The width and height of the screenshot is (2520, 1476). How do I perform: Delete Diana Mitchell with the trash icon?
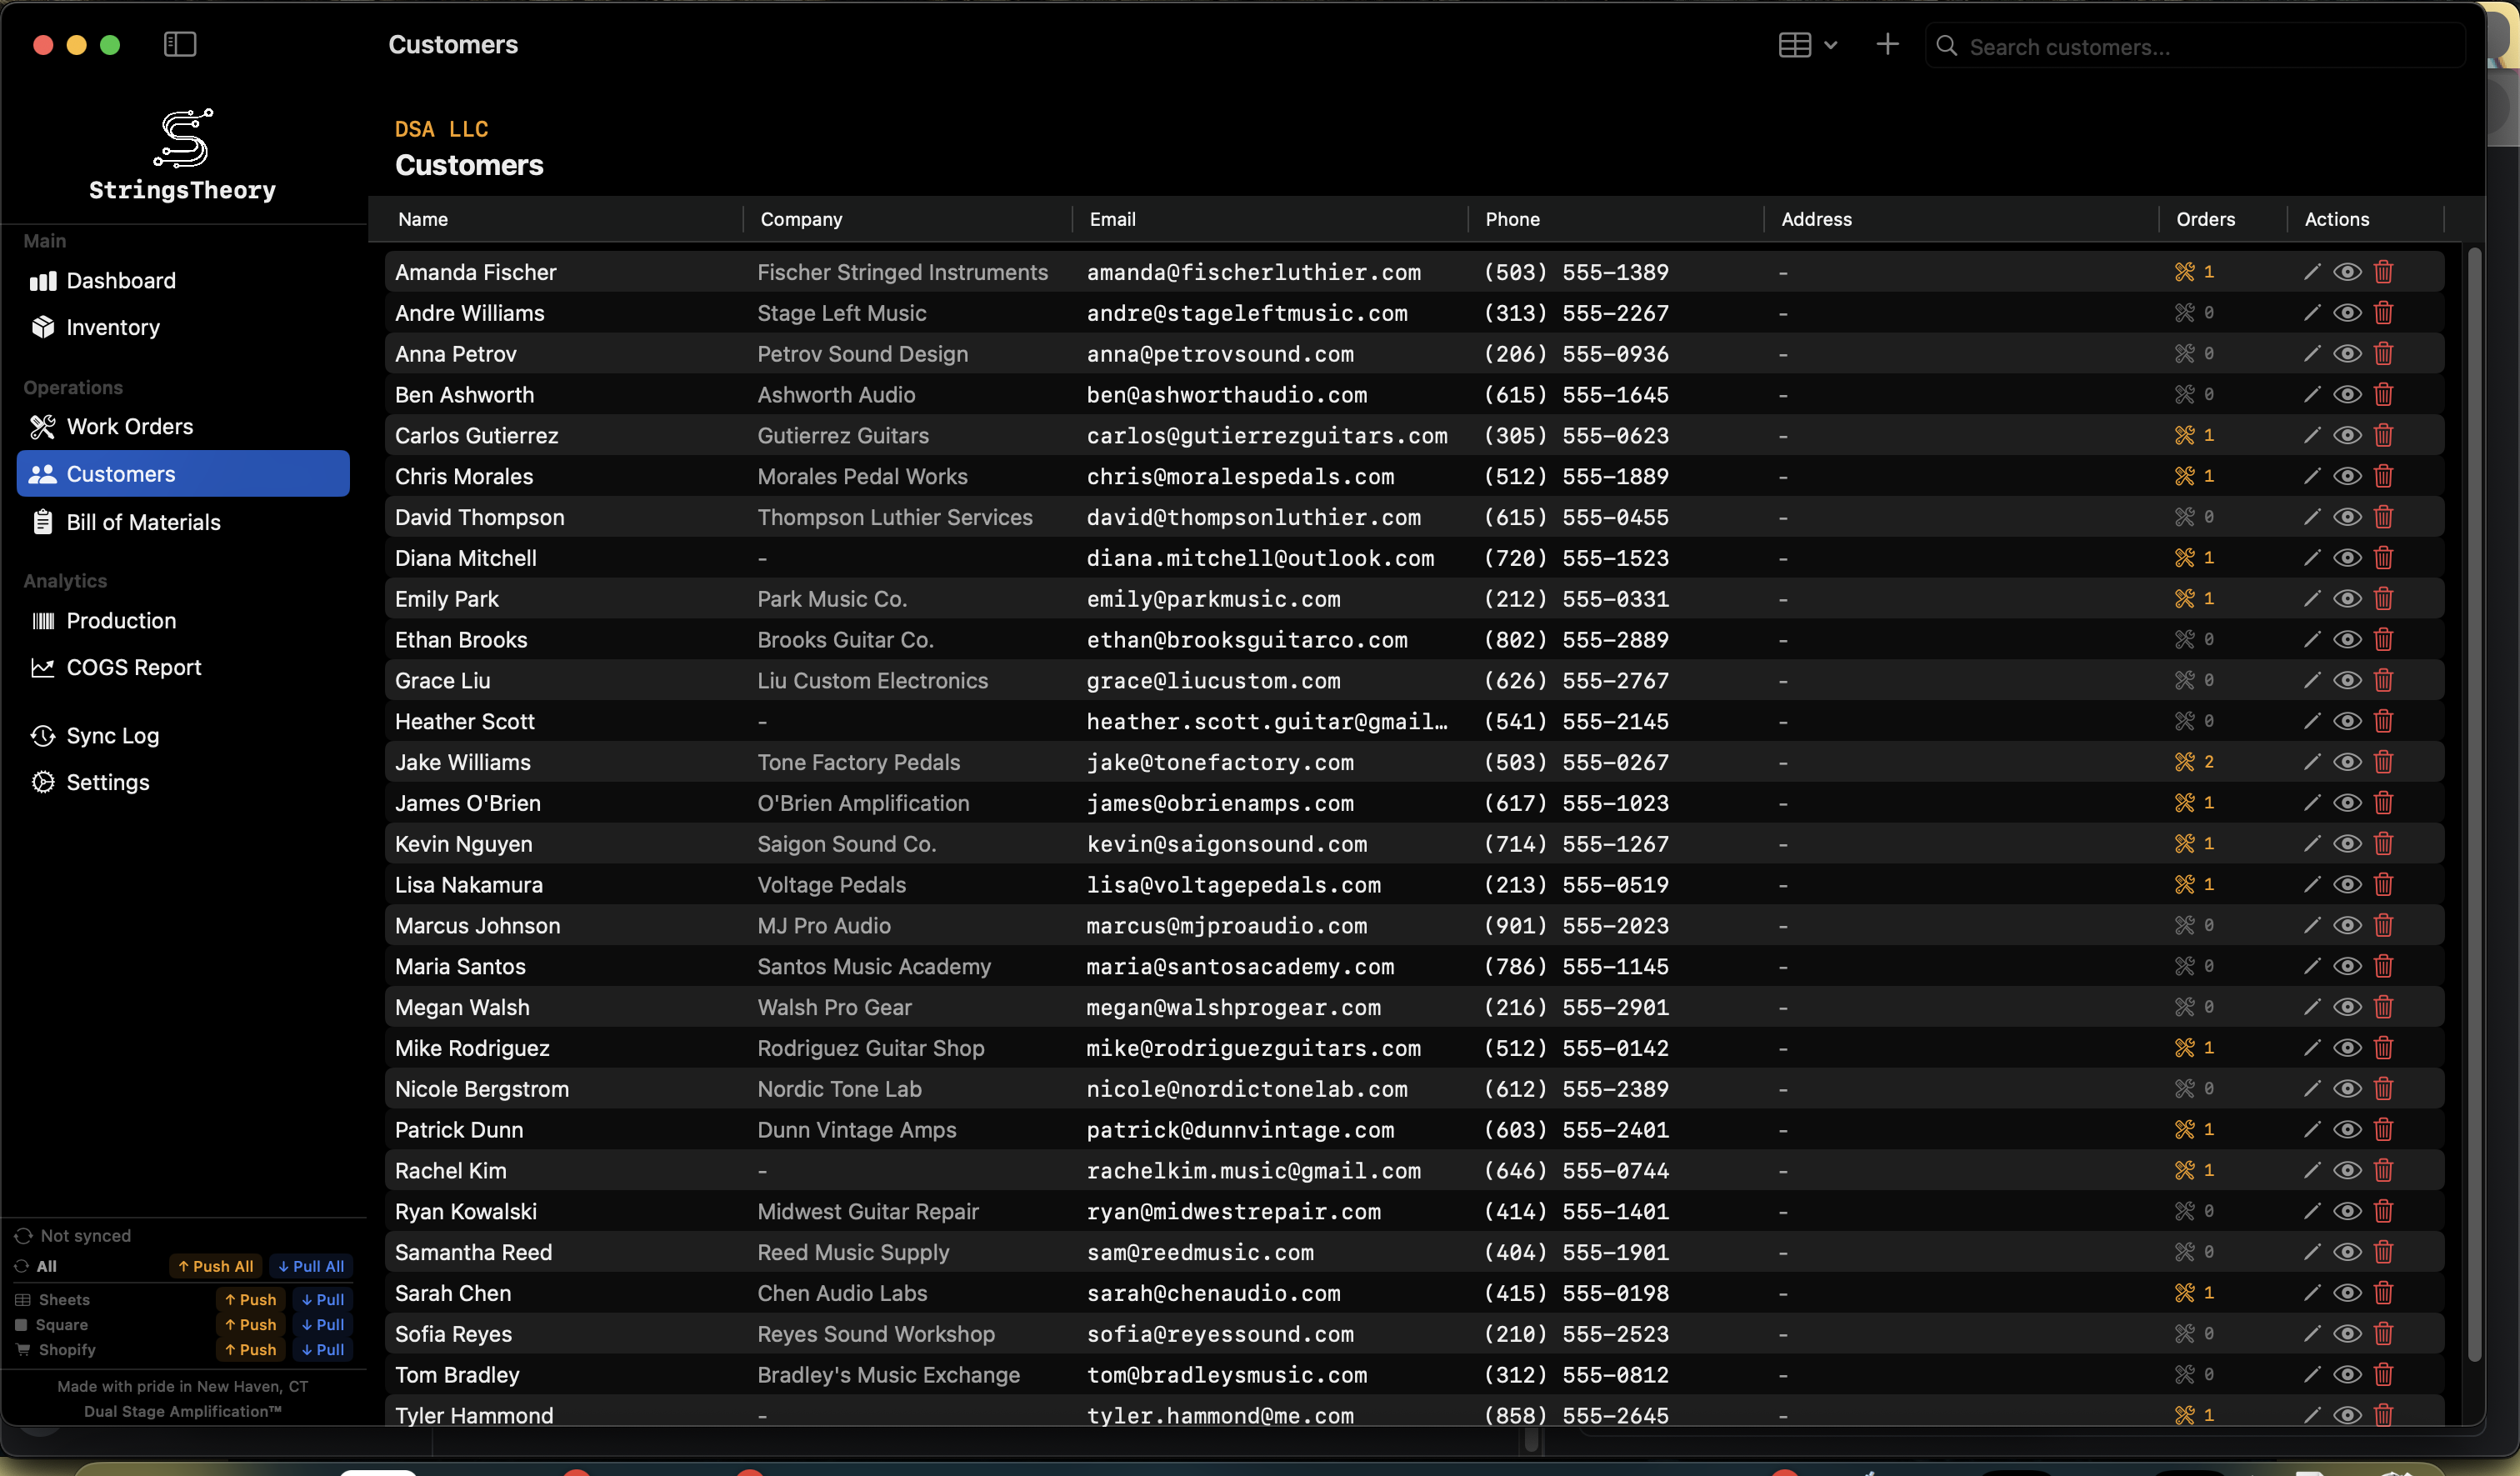click(x=2383, y=557)
